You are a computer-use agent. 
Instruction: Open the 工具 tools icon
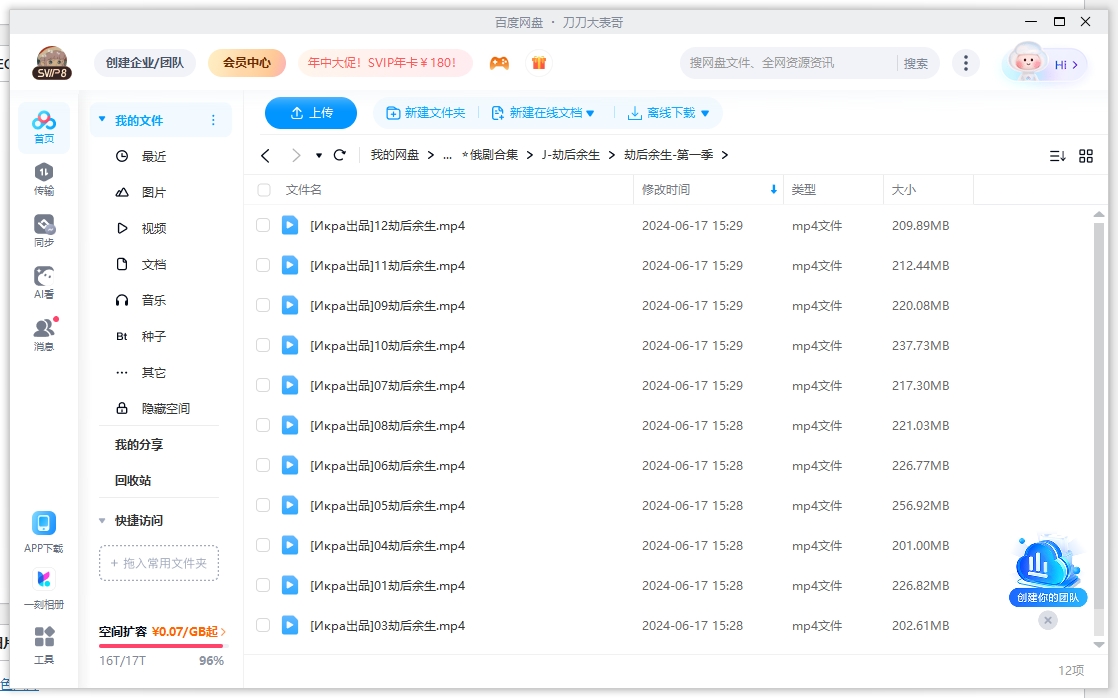(44, 644)
